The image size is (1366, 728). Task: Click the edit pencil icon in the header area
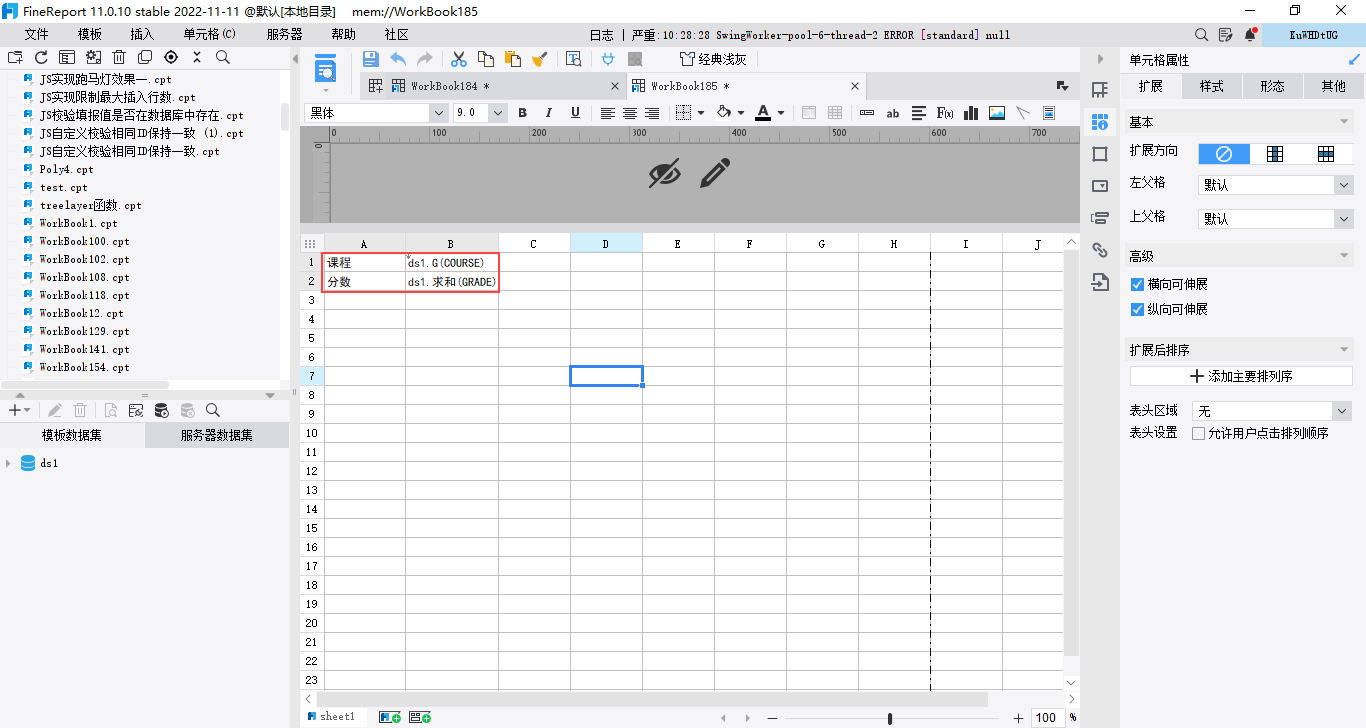(714, 173)
